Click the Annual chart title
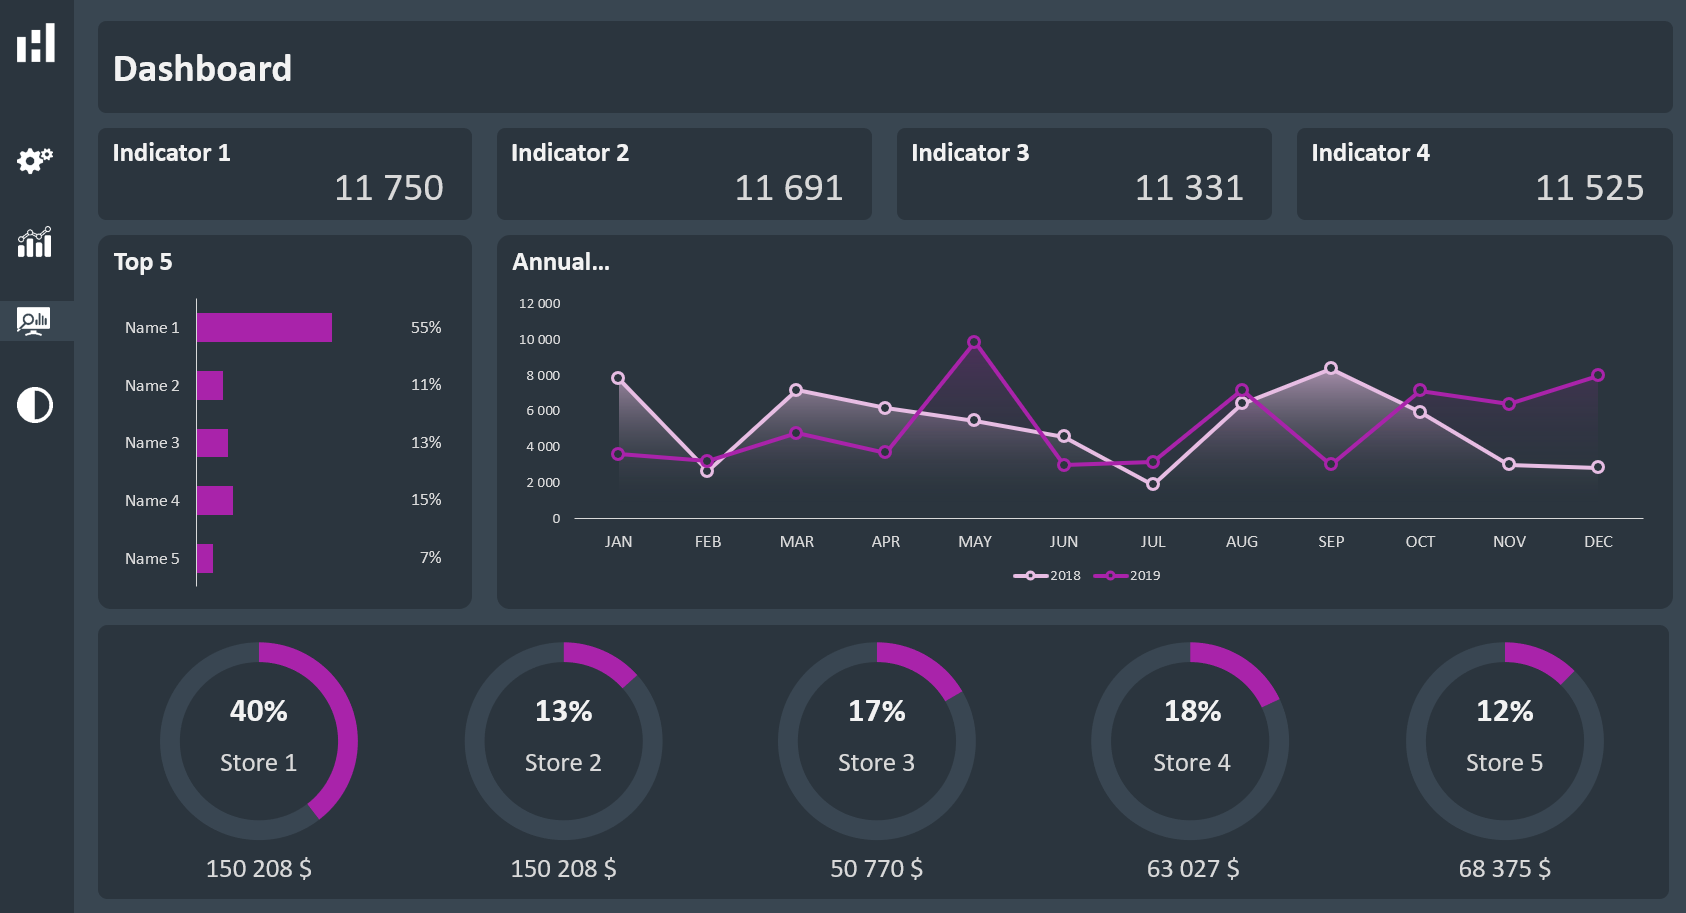 pos(561,262)
